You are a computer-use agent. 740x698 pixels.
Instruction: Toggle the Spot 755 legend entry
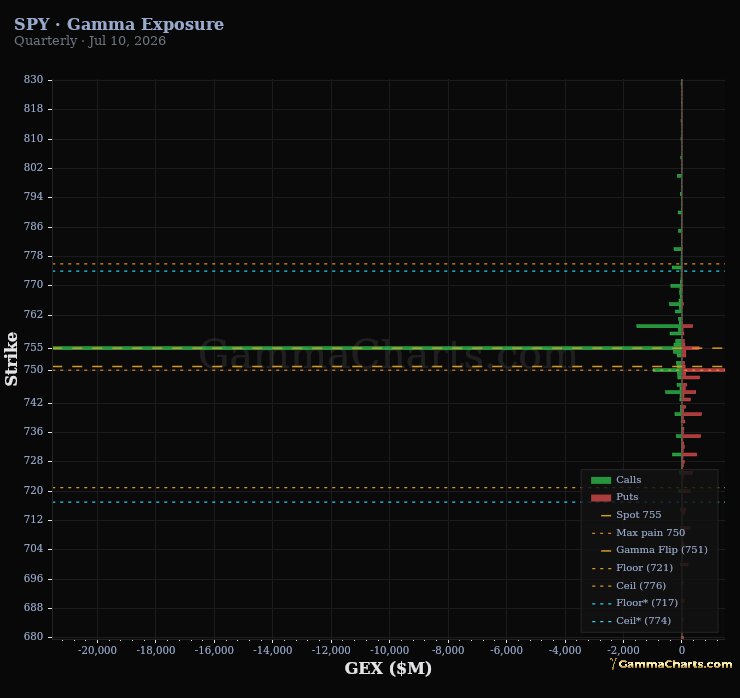pyautogui.click(x=631, y=515)
